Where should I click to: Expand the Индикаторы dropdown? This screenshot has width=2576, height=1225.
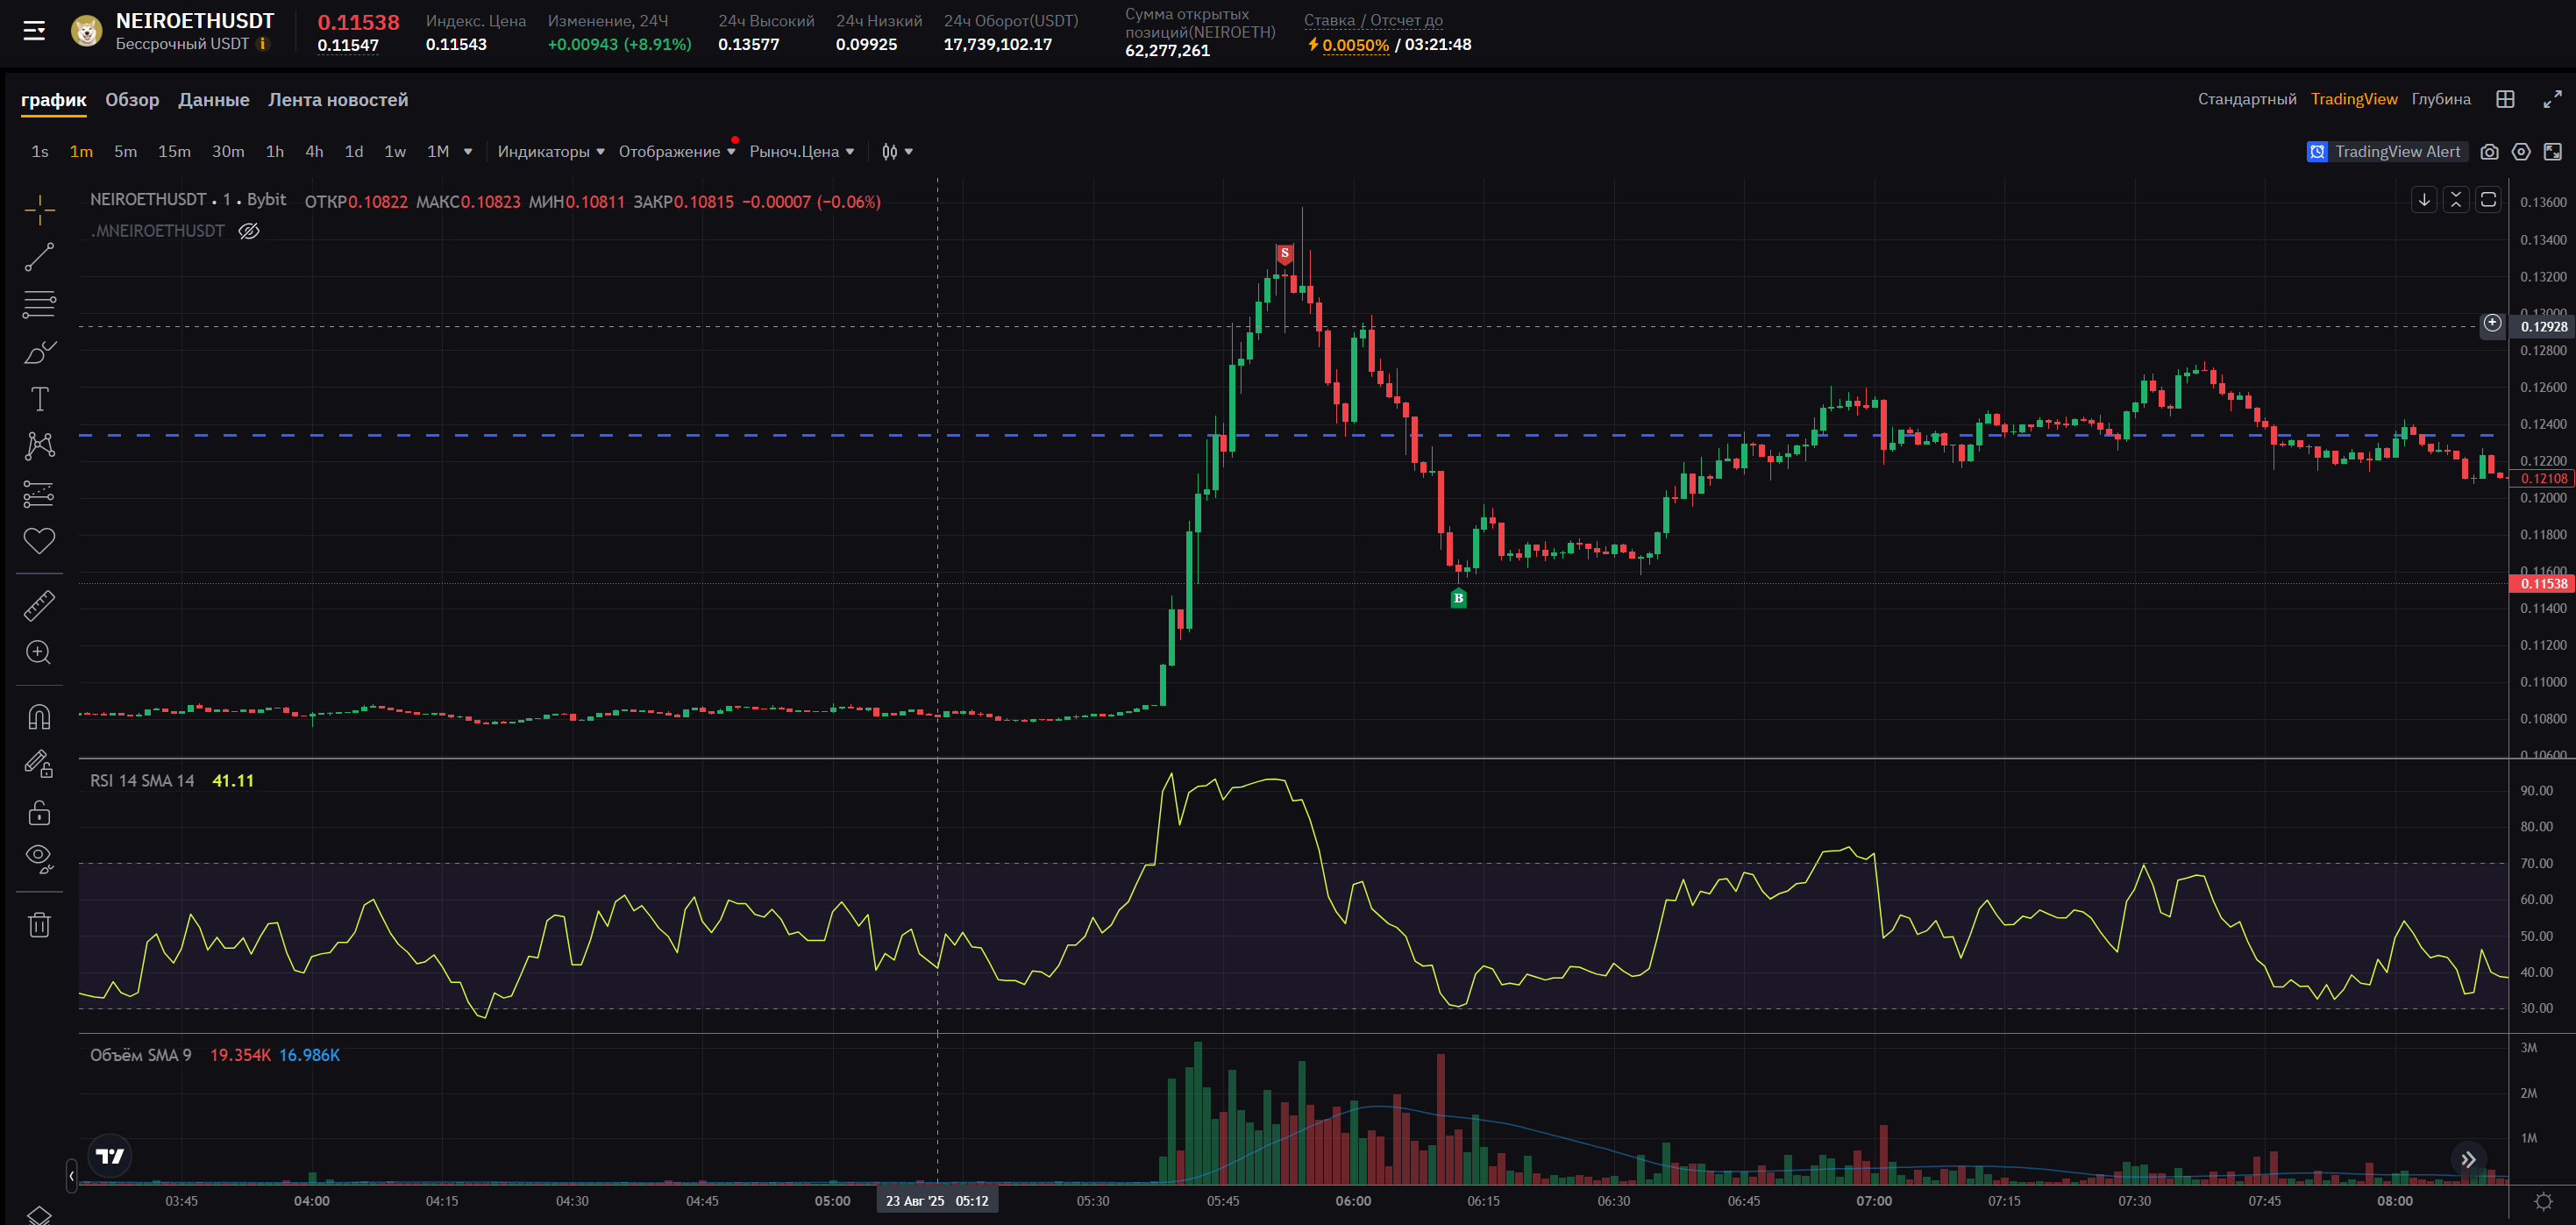coord(550,152)
